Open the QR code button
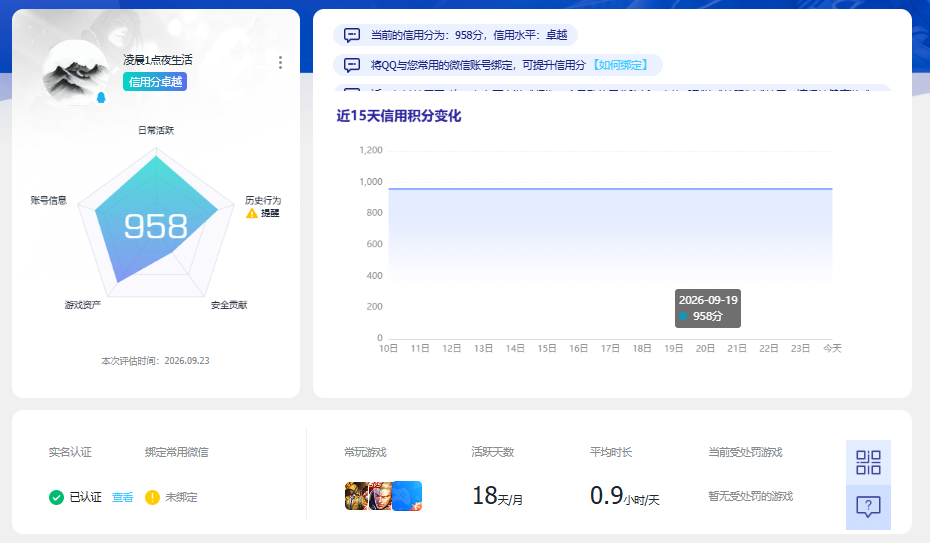This screenshot has height=543, width=930. pos(868,462)
